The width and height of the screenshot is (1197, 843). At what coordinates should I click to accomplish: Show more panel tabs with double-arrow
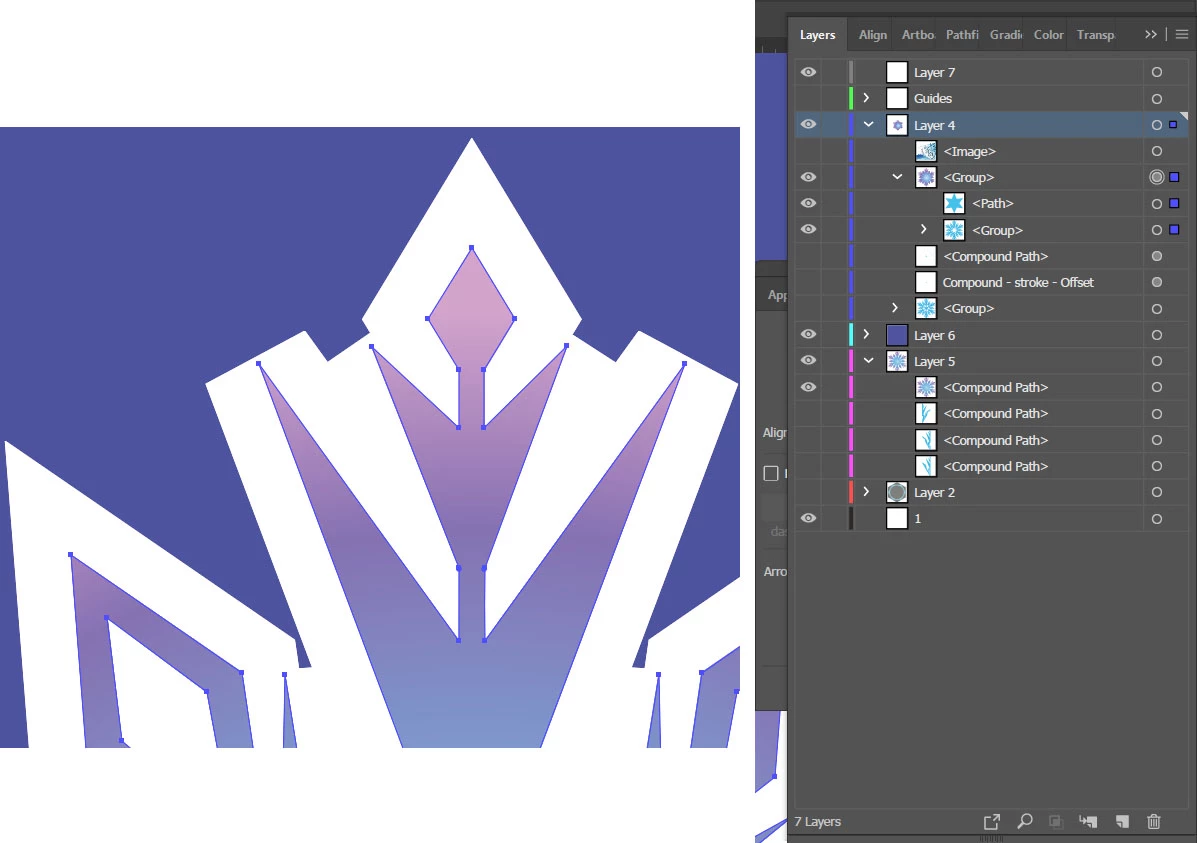coord(1150,34)
